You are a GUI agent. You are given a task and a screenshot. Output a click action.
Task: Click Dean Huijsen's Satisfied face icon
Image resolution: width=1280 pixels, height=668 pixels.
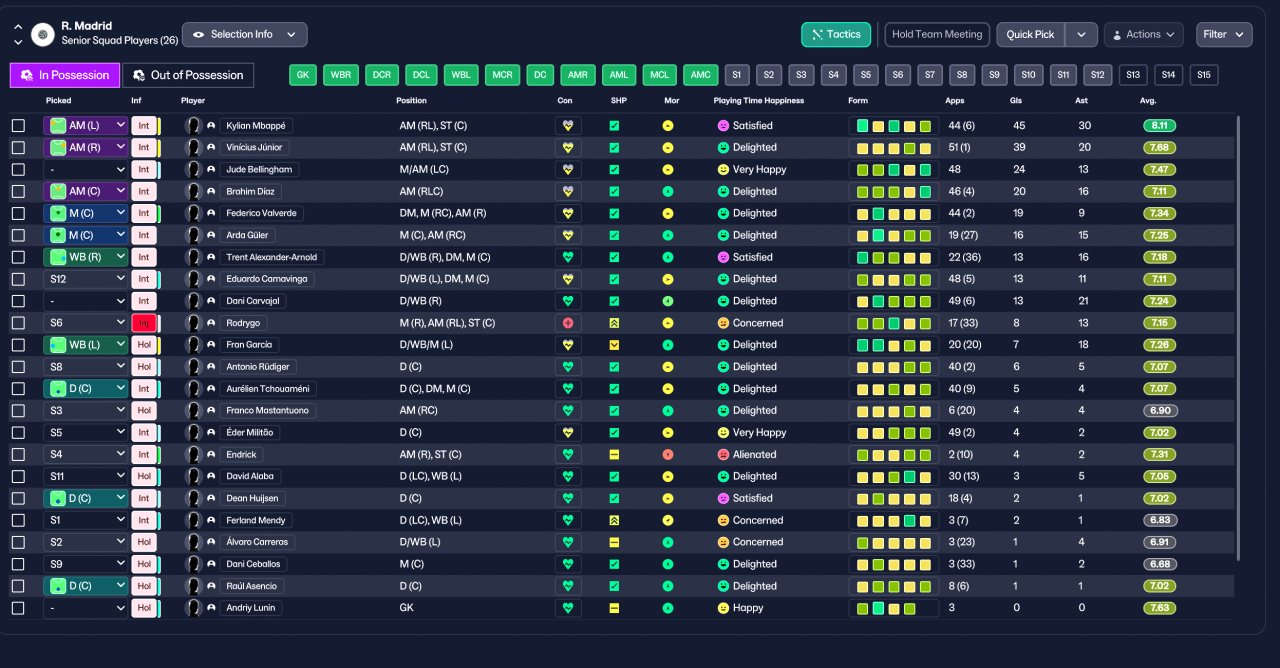(x=723, y=498)
